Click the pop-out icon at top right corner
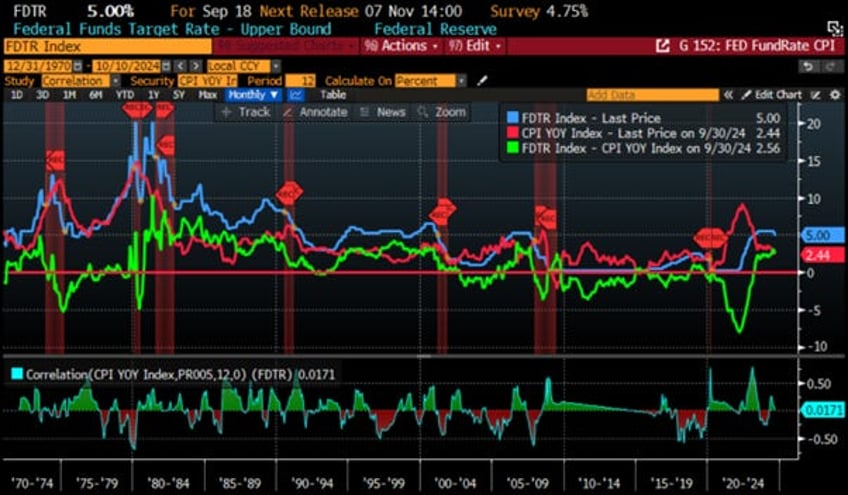 point(835,28)
